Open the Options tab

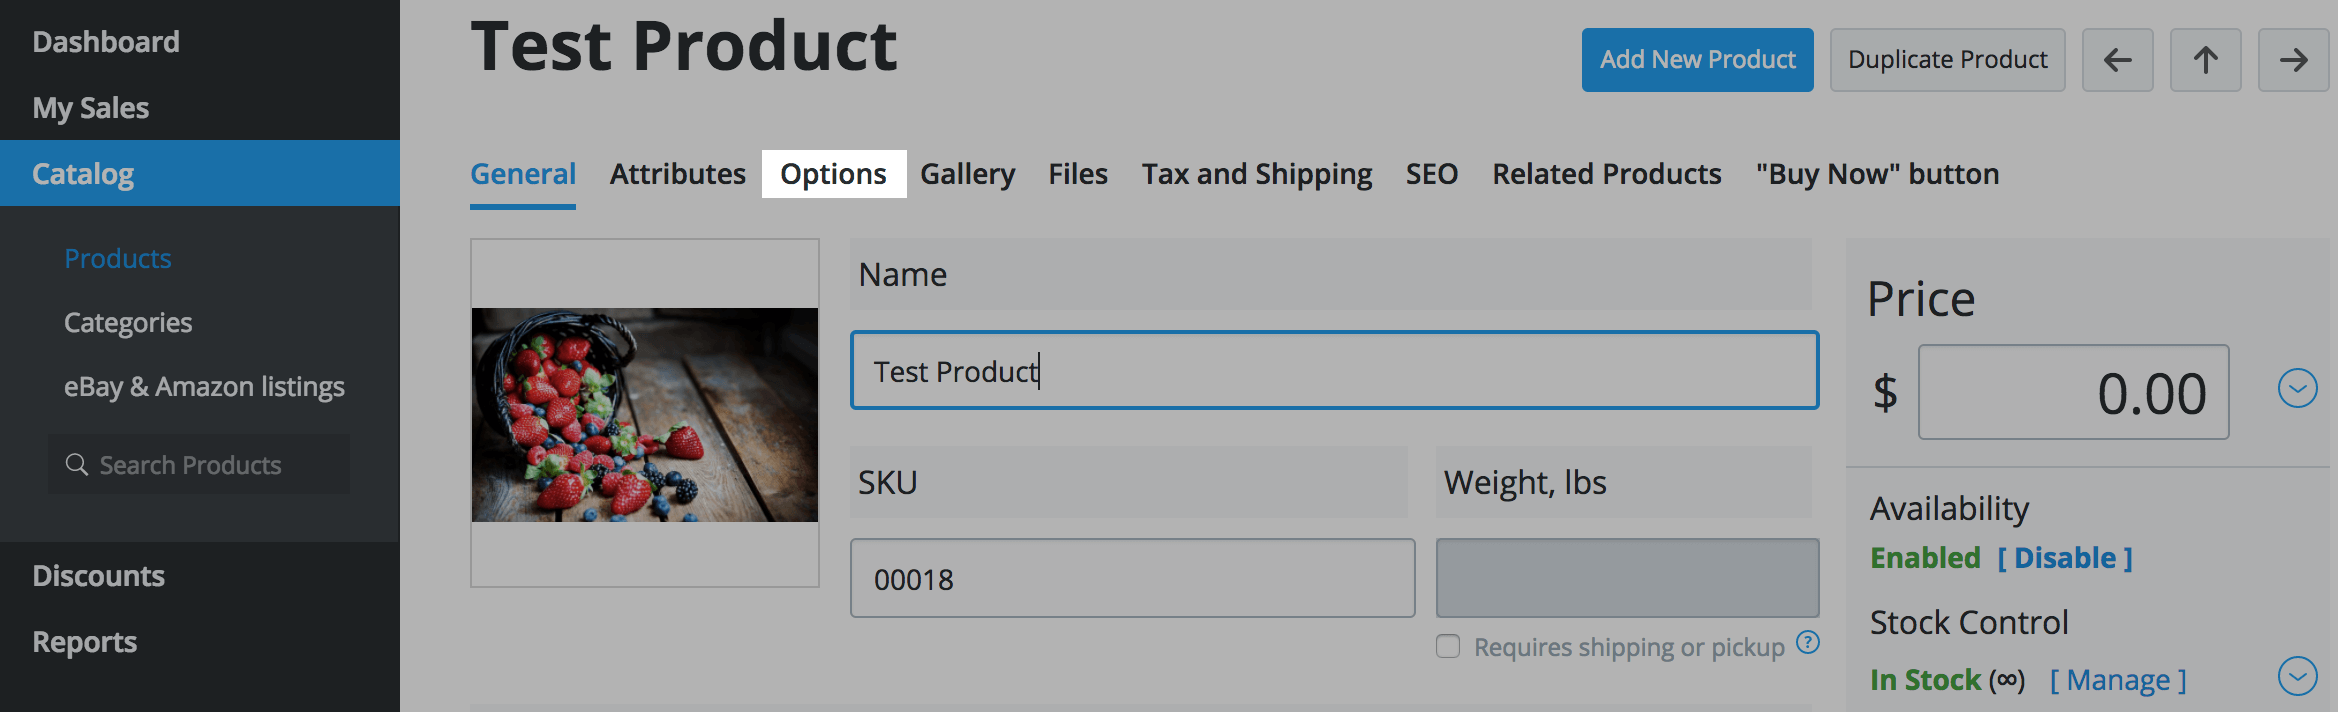pyautogui.click(x=833, y=174)
